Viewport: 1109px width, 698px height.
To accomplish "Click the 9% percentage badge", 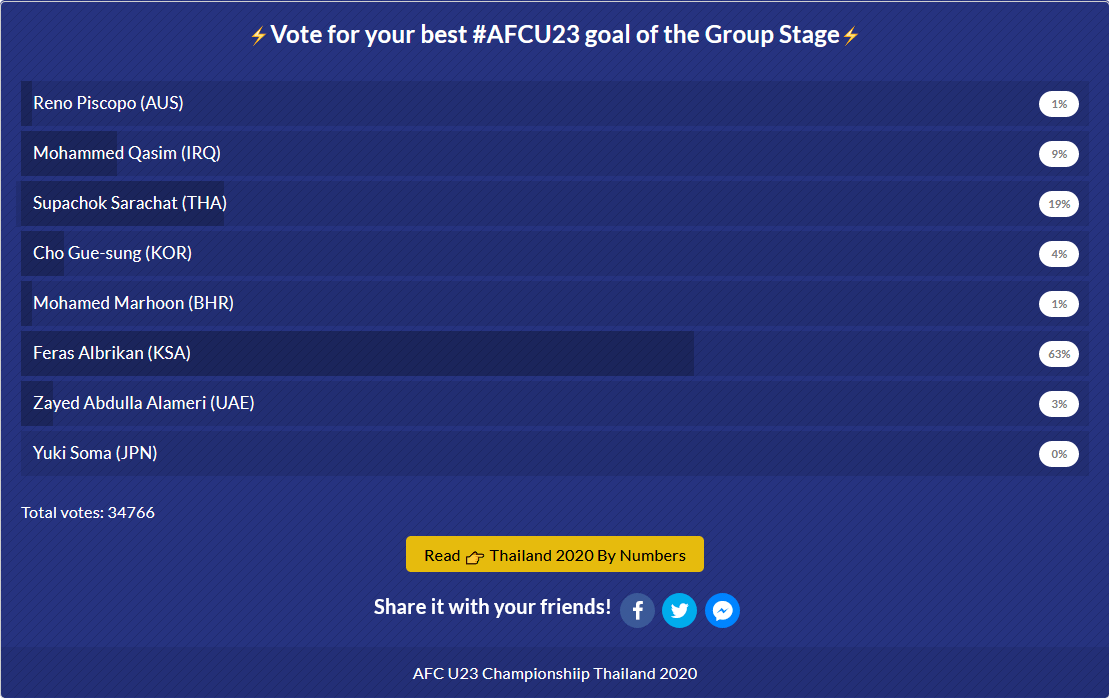I will [x=1059, y=153].
